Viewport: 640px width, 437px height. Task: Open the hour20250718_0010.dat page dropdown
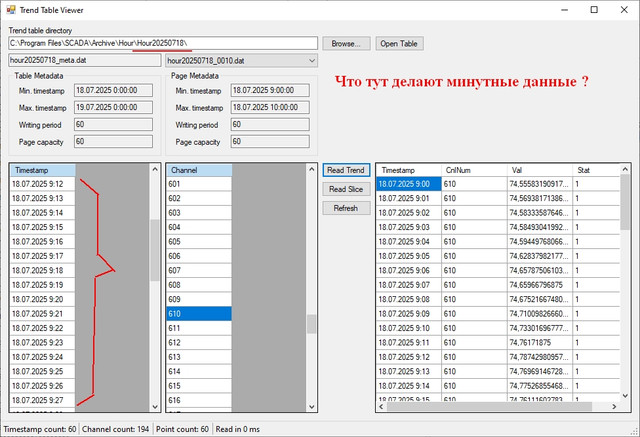[241, 61]
